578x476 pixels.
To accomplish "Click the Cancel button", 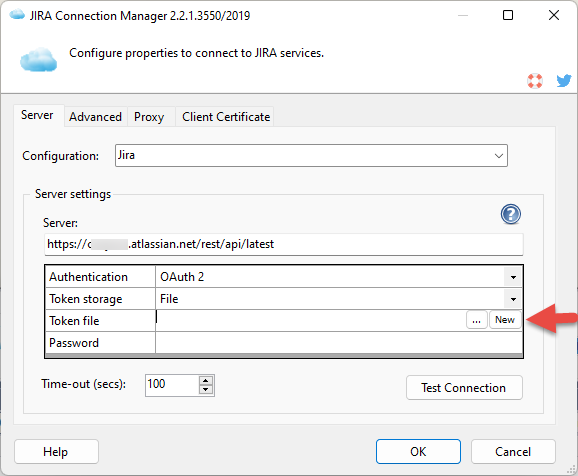I will [513, 451].
